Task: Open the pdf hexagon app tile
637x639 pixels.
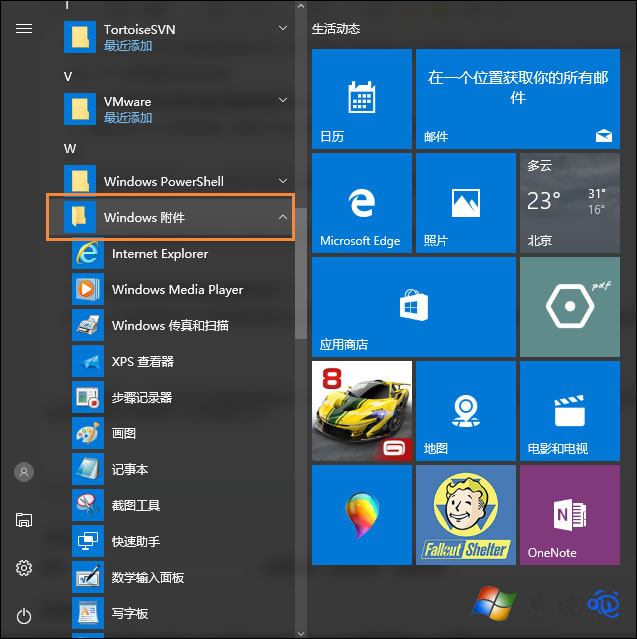Action: pyautogui.click(x=570, y=307)
